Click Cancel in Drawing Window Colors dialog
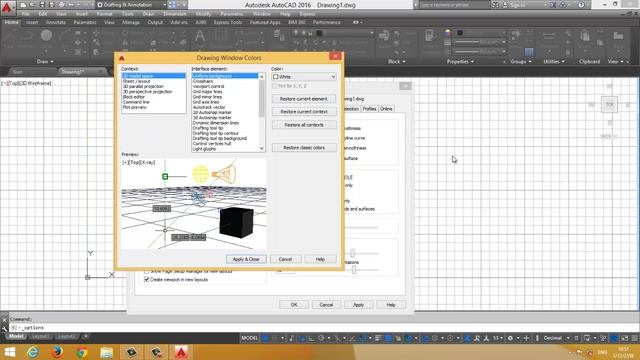Image resolution: width=640 pixels, height=360 pixels. [x=285, y=259]
